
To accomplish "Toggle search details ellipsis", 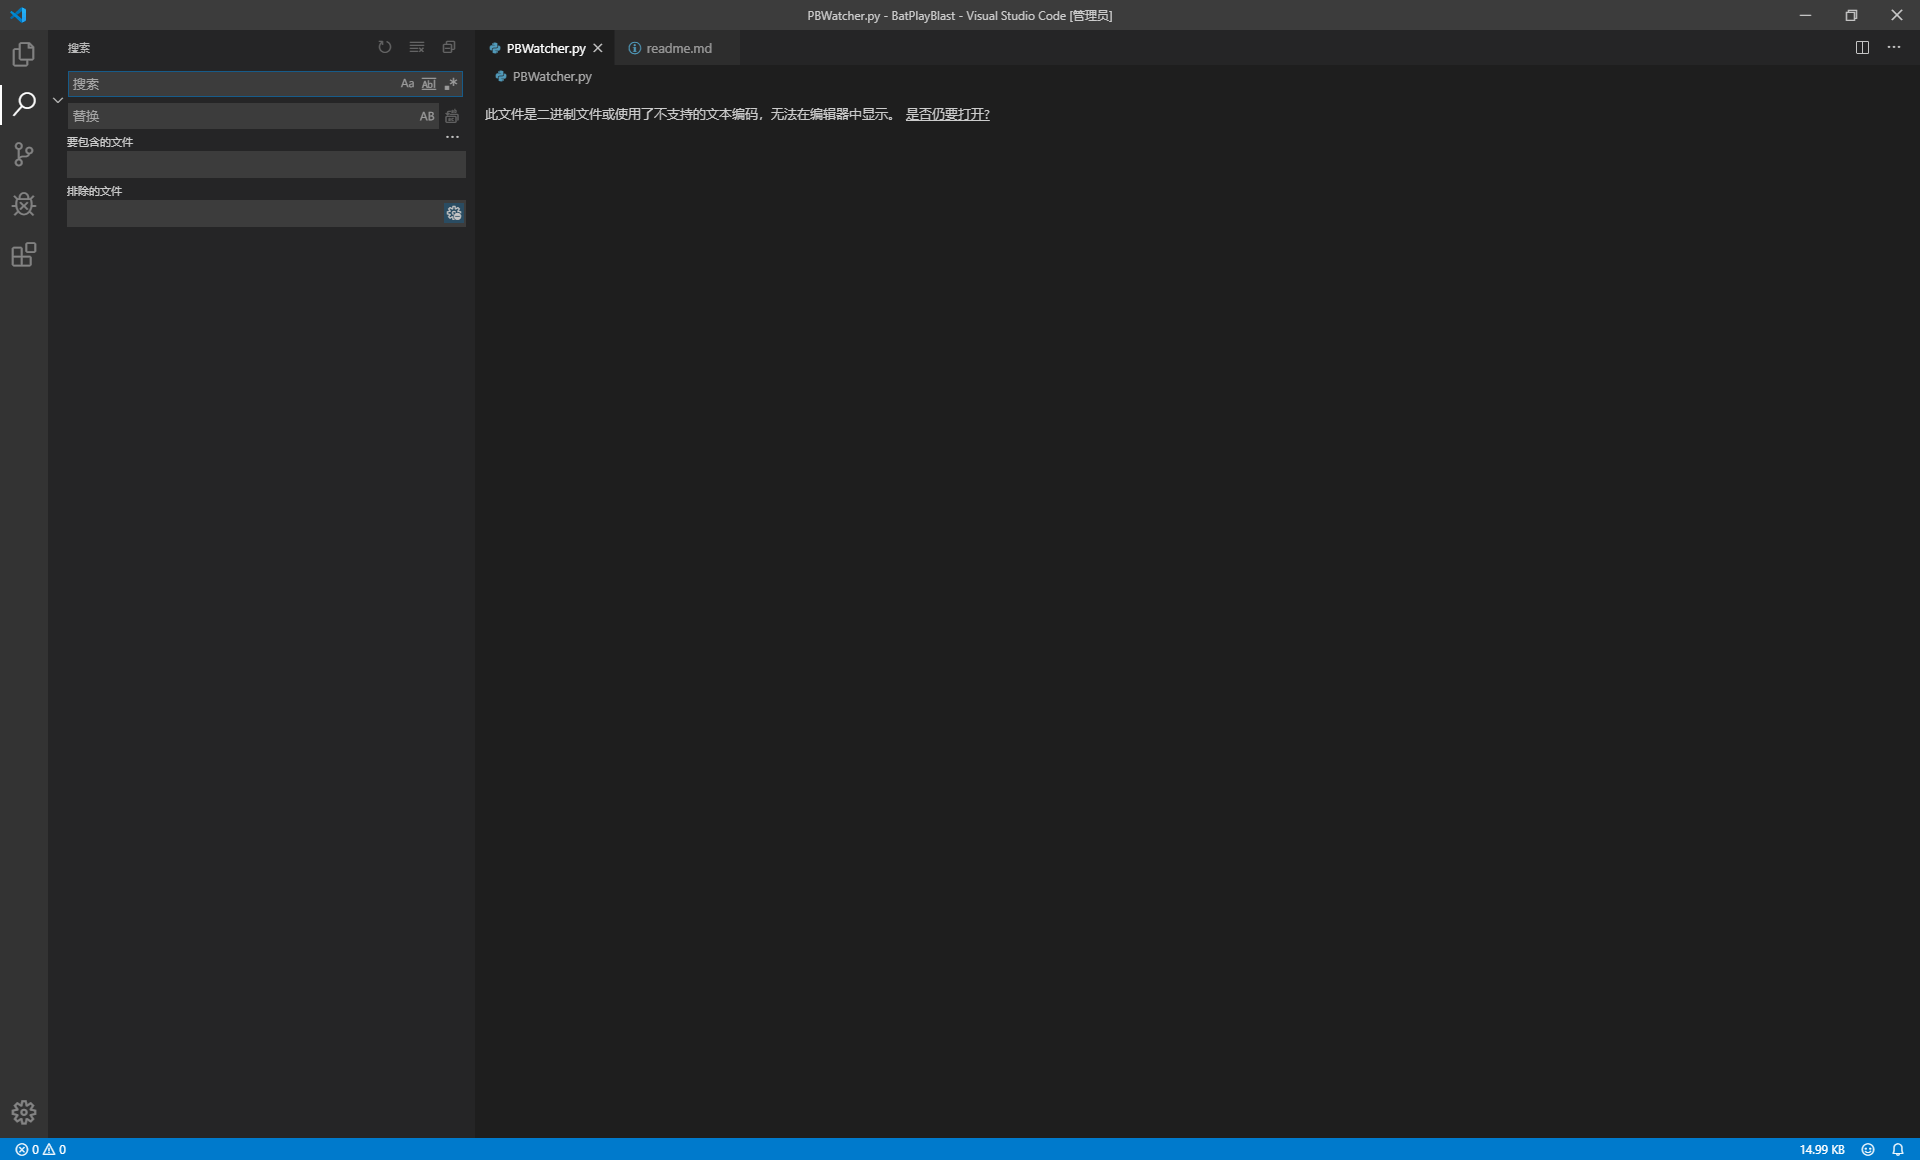I will [452, 137].
